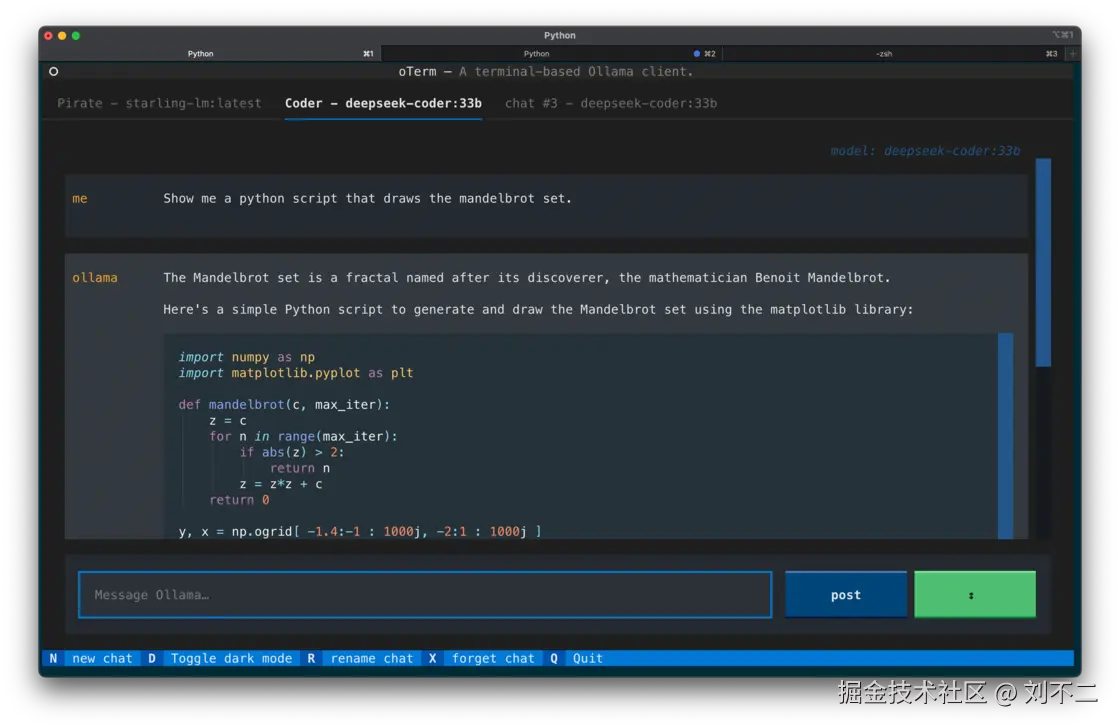Screen dimensions: 1120x728
Task: Click new chat in footer bar
Action: [102, 659]
